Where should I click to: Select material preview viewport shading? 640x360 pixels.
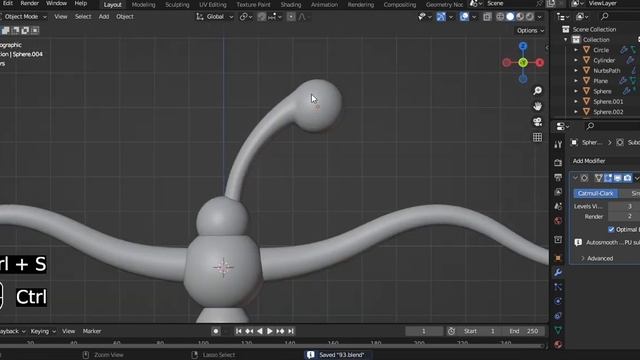coord(520,17)
